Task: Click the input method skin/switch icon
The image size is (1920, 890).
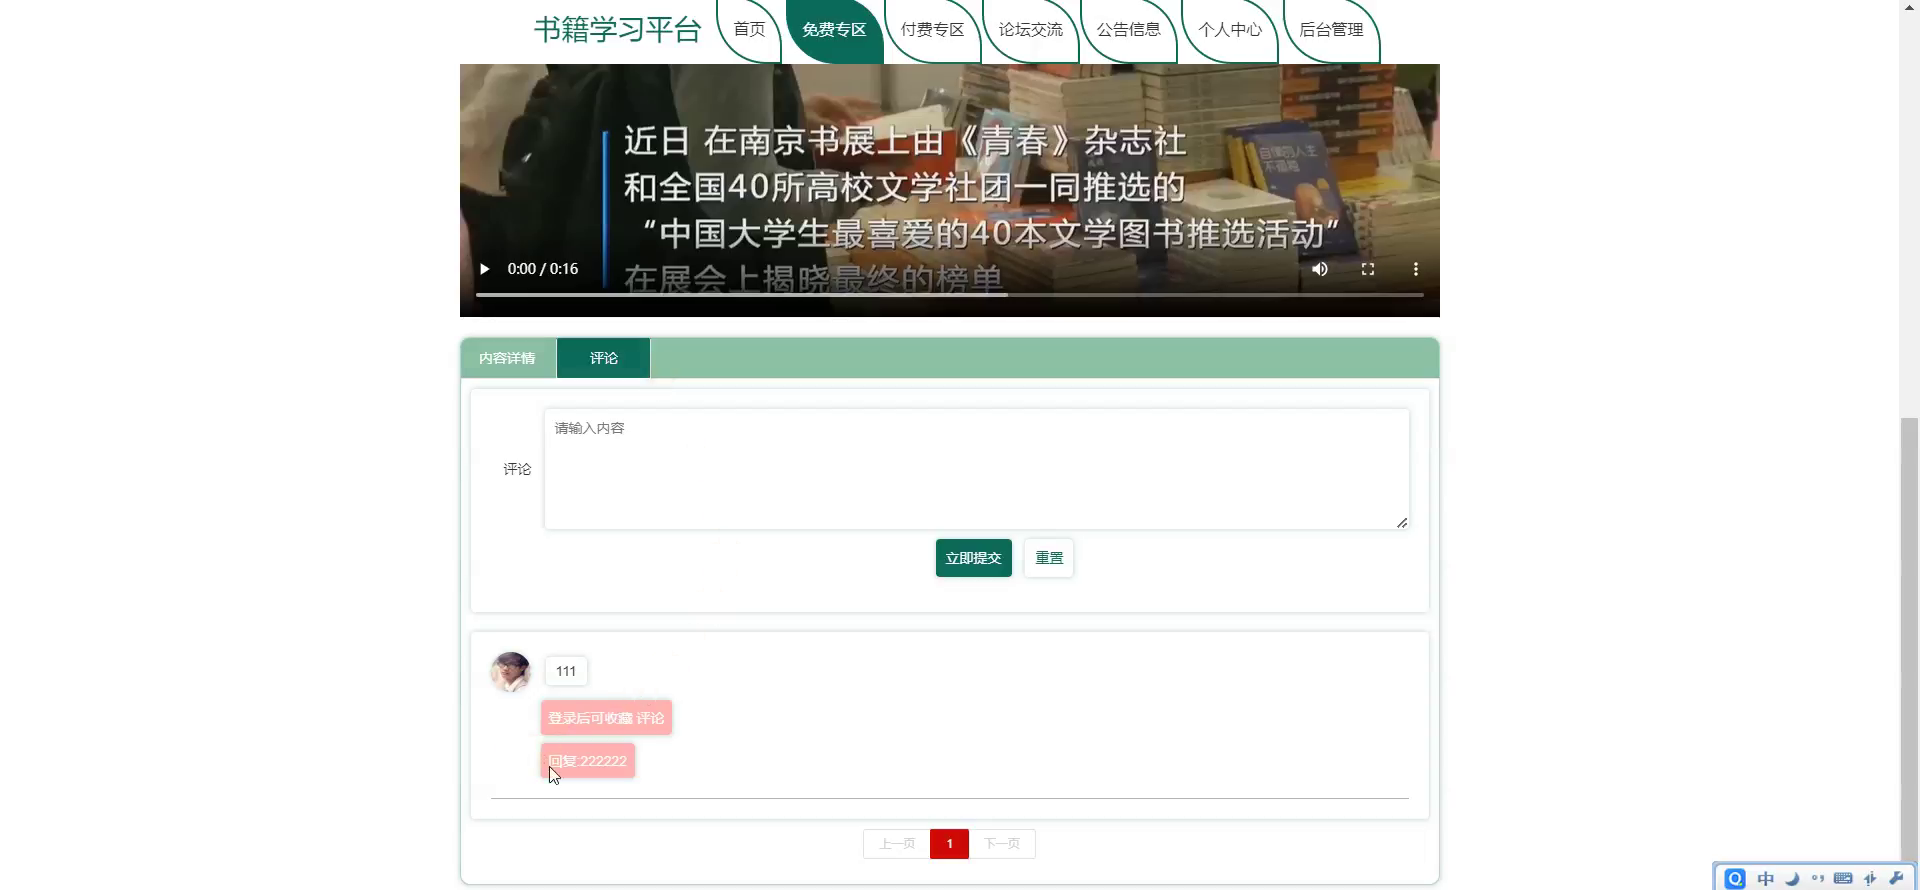Action: [1870, 879]
